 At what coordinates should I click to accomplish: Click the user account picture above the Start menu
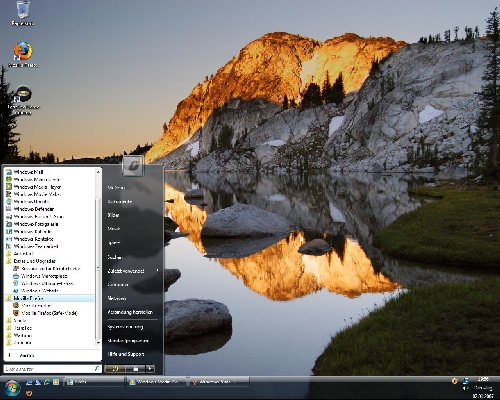point(133,165)
